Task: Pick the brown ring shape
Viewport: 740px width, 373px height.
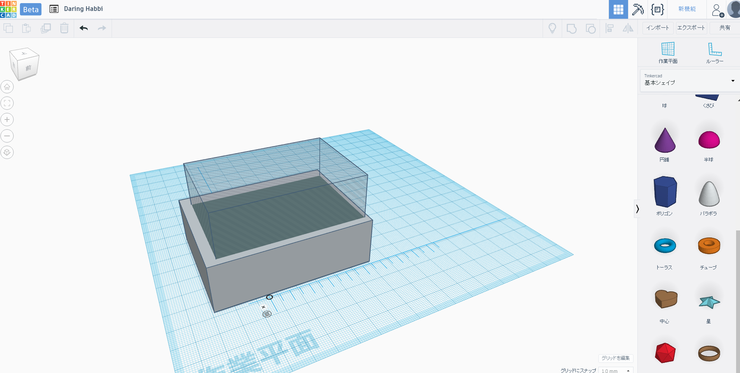Action: pyautogui.click(x=709, y=353)
